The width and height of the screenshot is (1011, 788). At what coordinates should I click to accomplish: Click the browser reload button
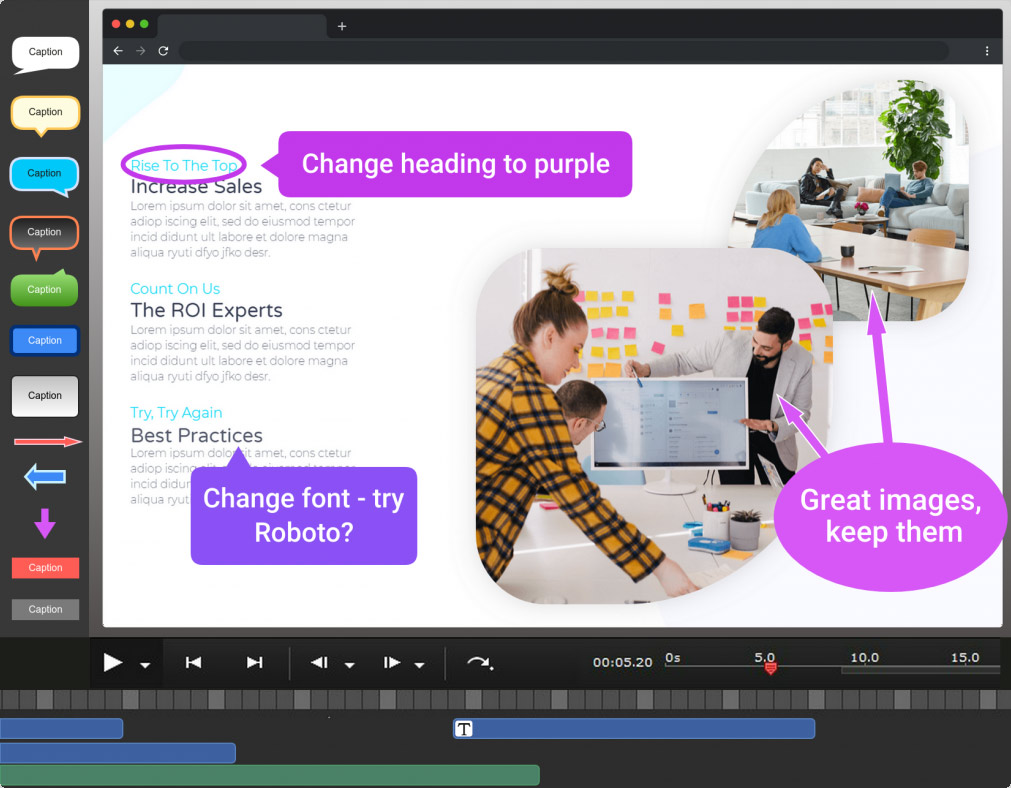pos(163,50)
